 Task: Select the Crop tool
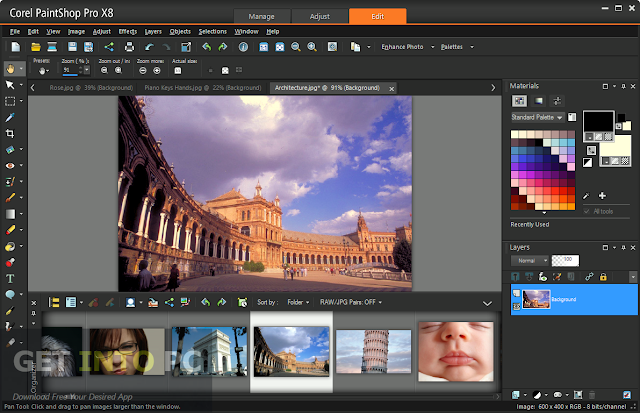10,132
